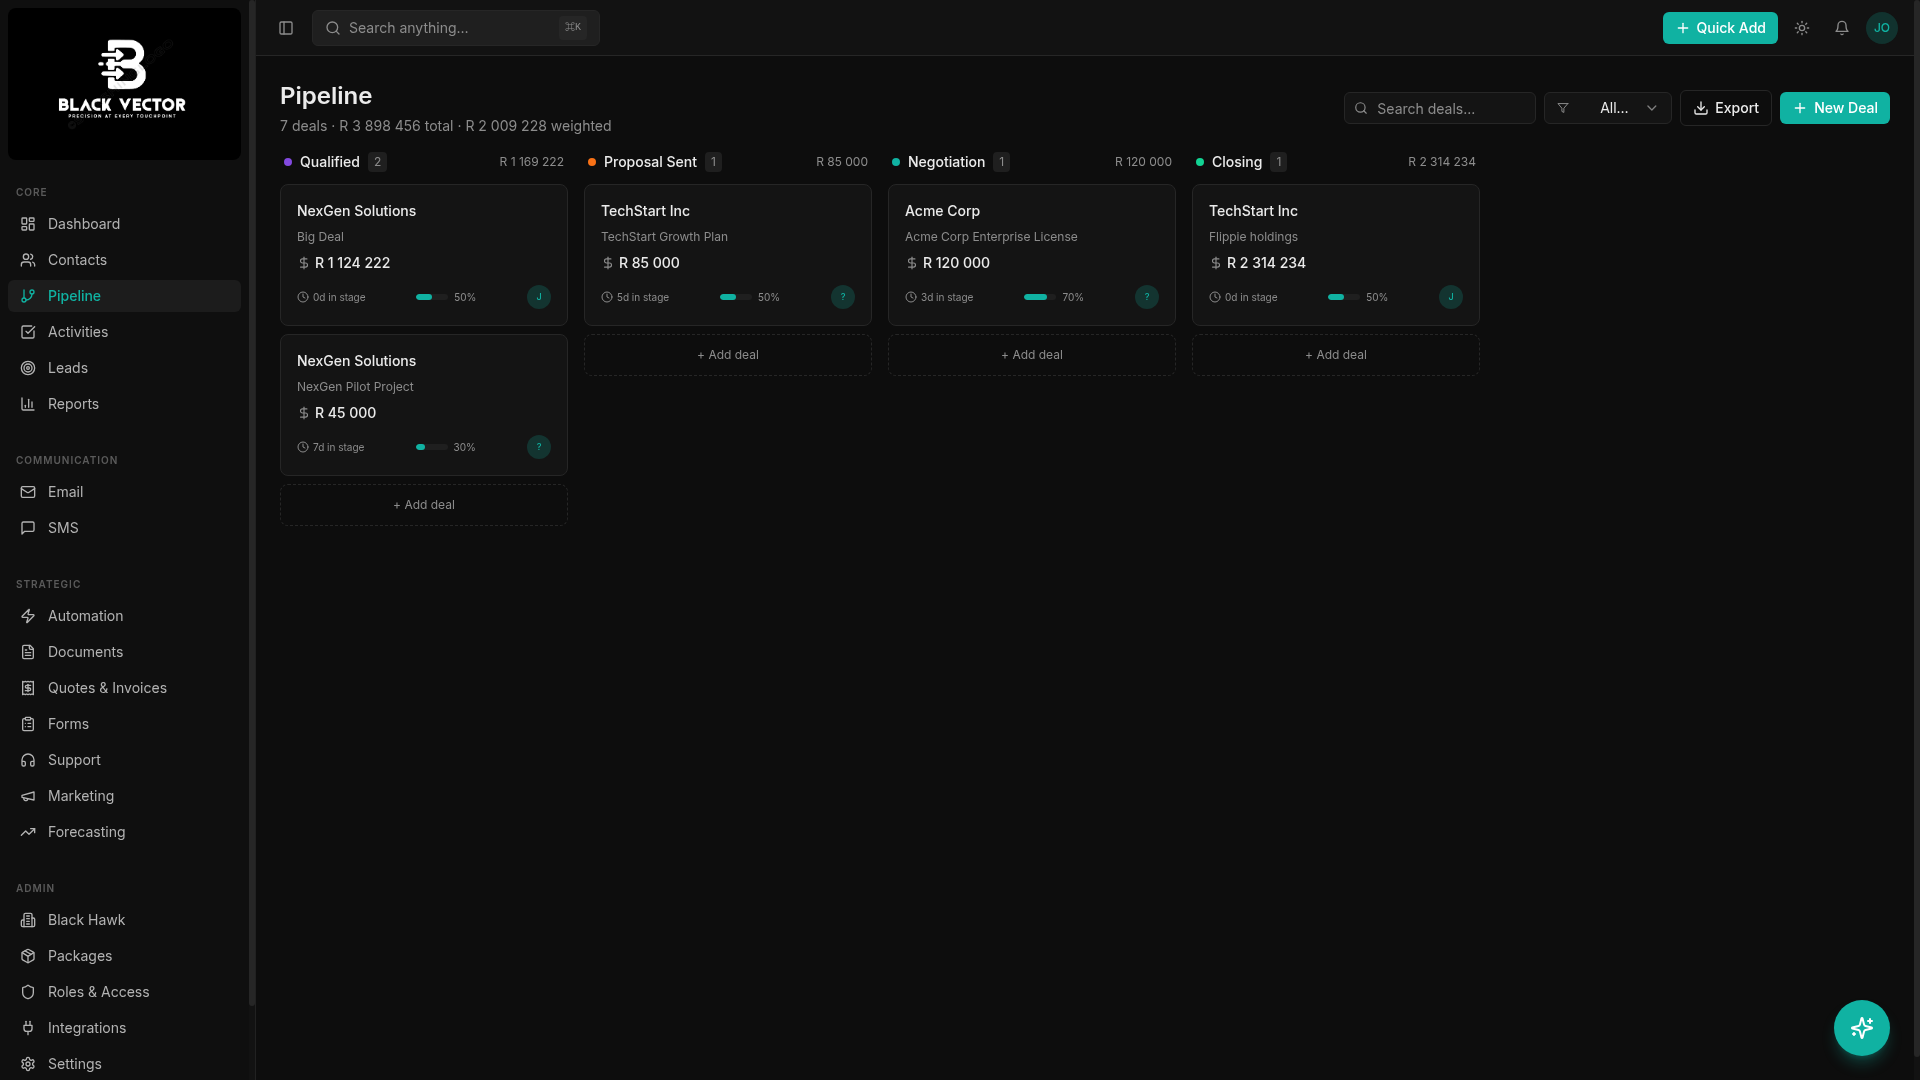Open the JO user avatar menu
1920x1080 pixels.
pos(1882,28)
